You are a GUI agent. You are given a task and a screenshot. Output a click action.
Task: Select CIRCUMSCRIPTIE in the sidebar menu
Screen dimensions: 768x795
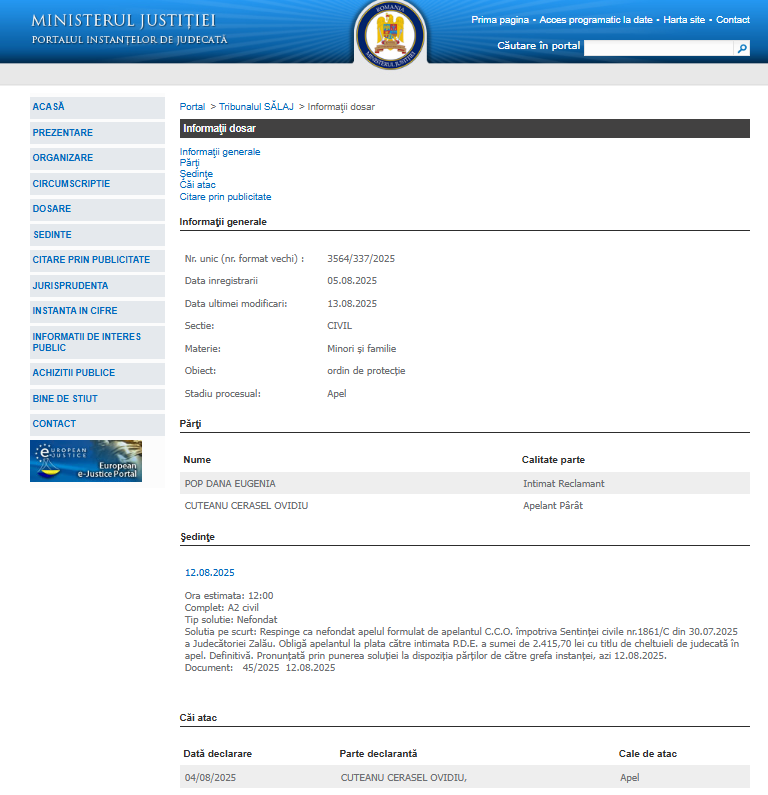click(x=97, y=184)
